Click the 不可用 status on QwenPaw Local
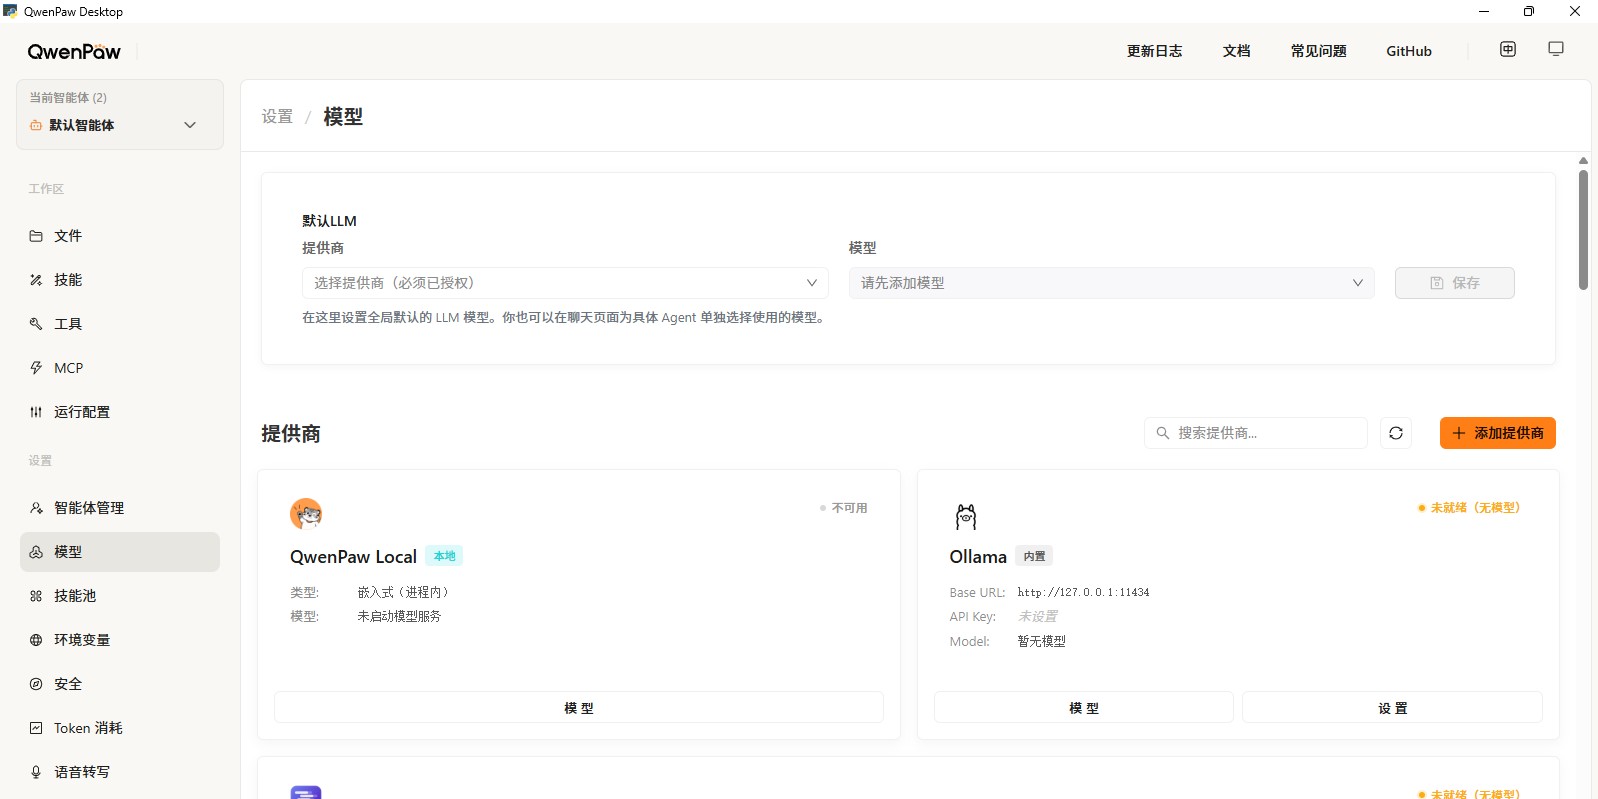 pos(844,508)
